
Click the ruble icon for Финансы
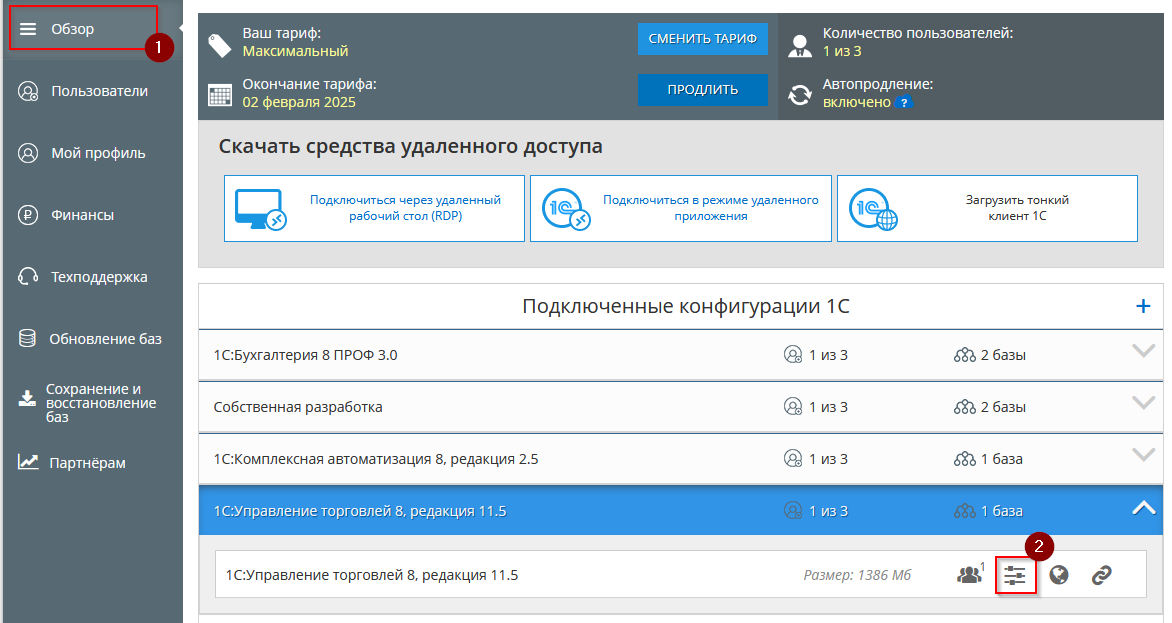pos(28,215)
